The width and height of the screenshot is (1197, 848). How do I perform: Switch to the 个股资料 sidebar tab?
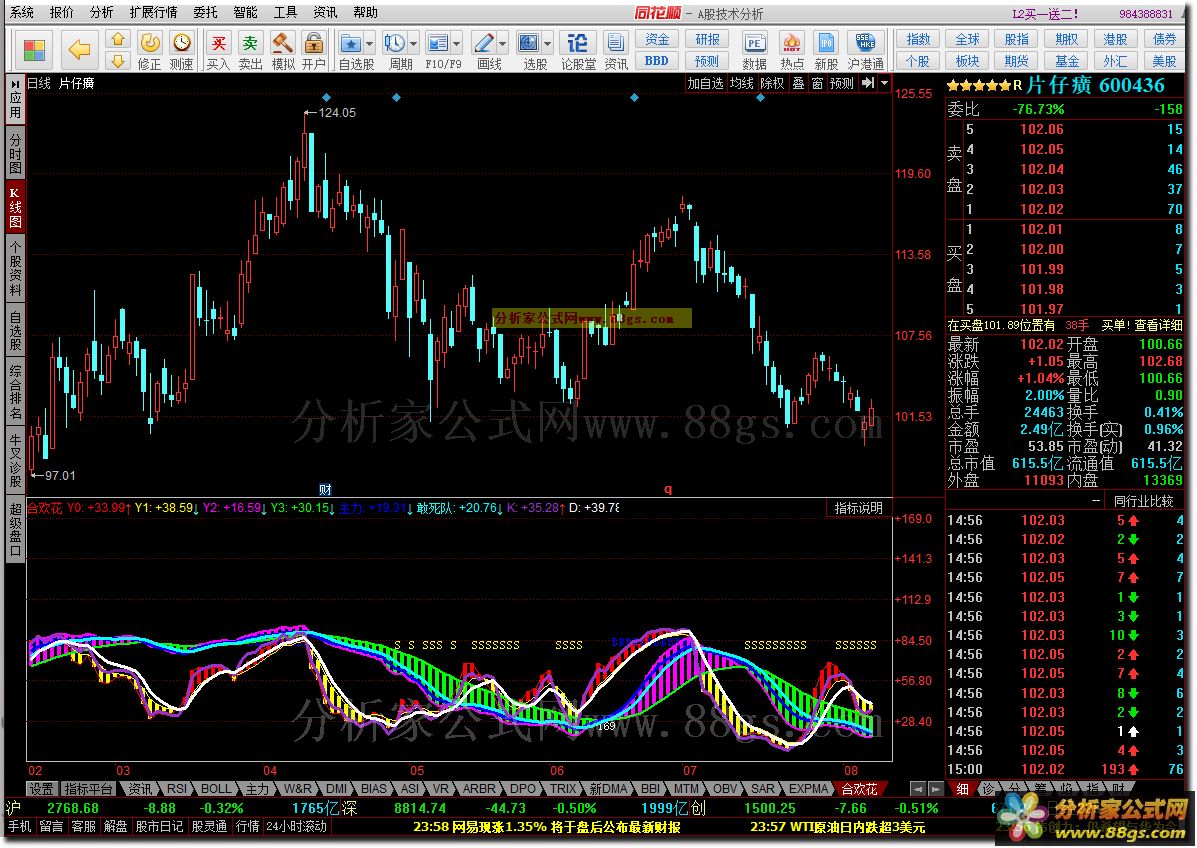(x=15, y=269)
